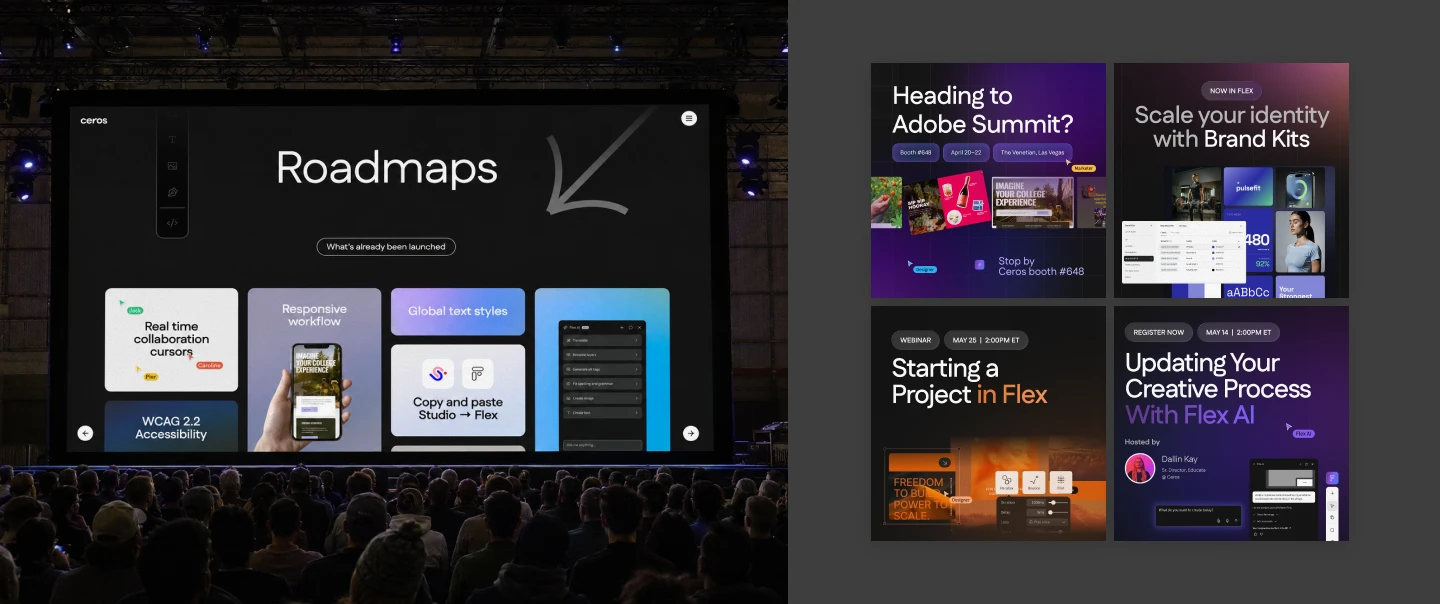Screen dimensions: 1440x604
Task: Open the Global text styles card
Action: click(x=458, y=312)
